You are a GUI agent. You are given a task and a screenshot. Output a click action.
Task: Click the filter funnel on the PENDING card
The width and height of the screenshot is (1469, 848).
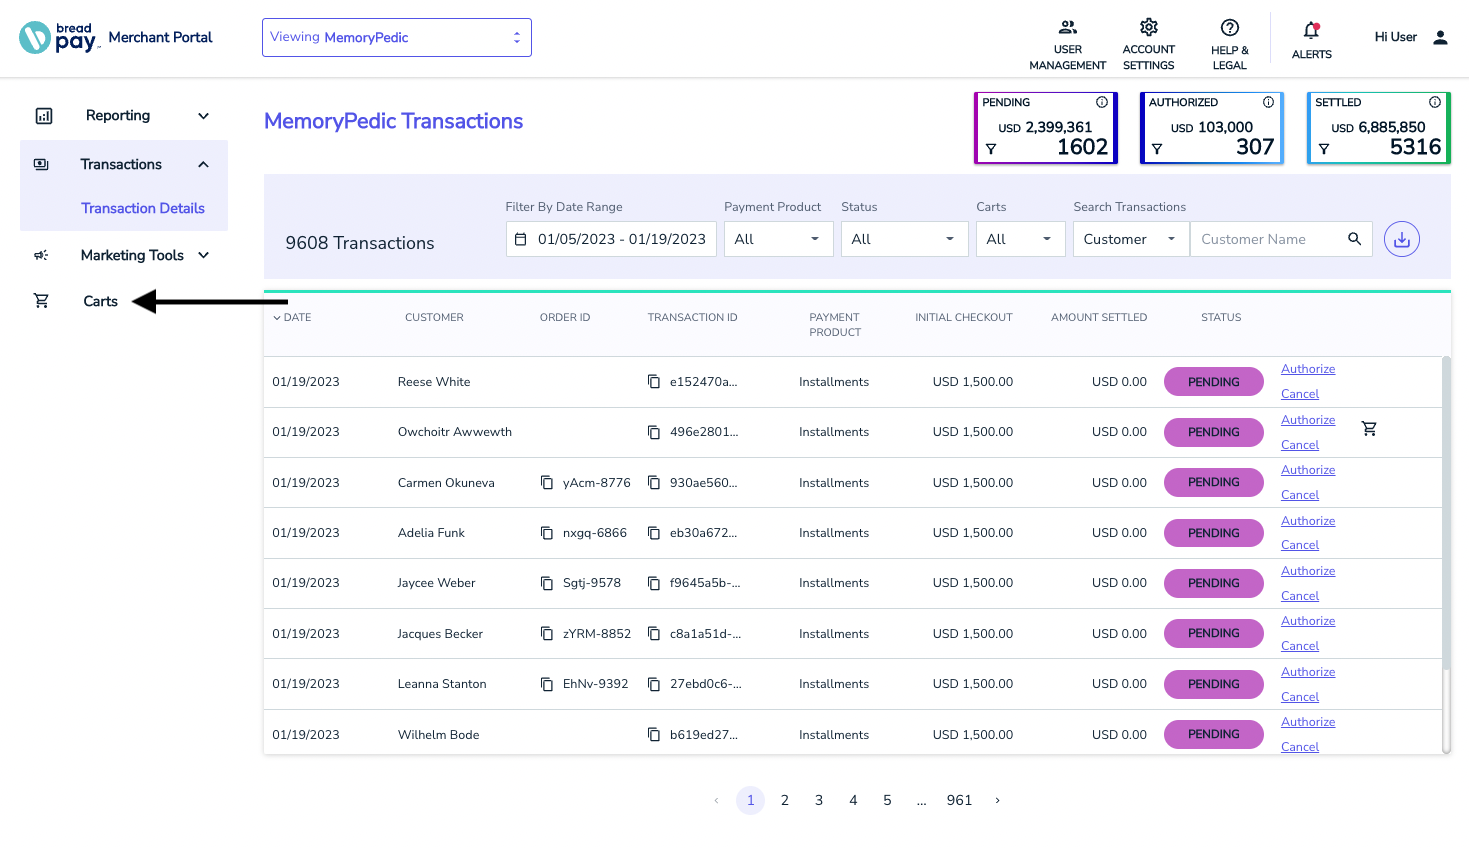[x=990, y=147]
